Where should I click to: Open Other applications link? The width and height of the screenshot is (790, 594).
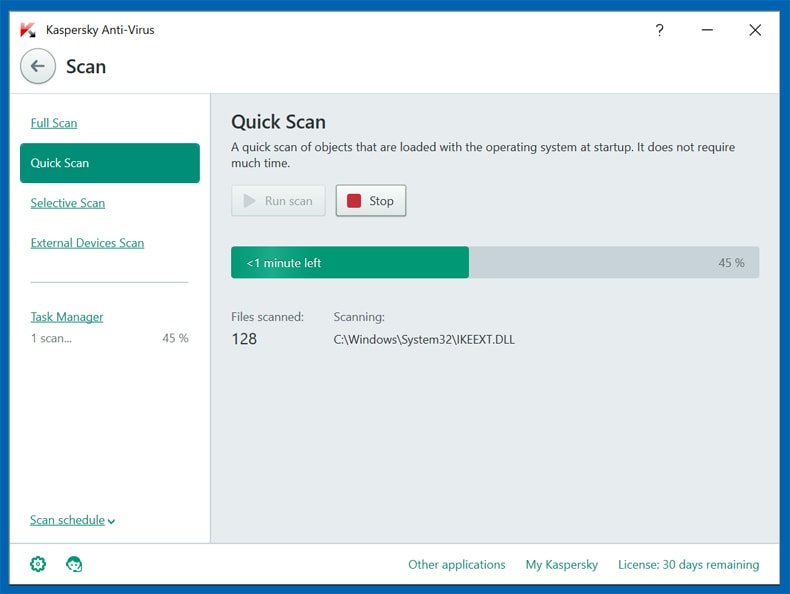pos(456,564)
